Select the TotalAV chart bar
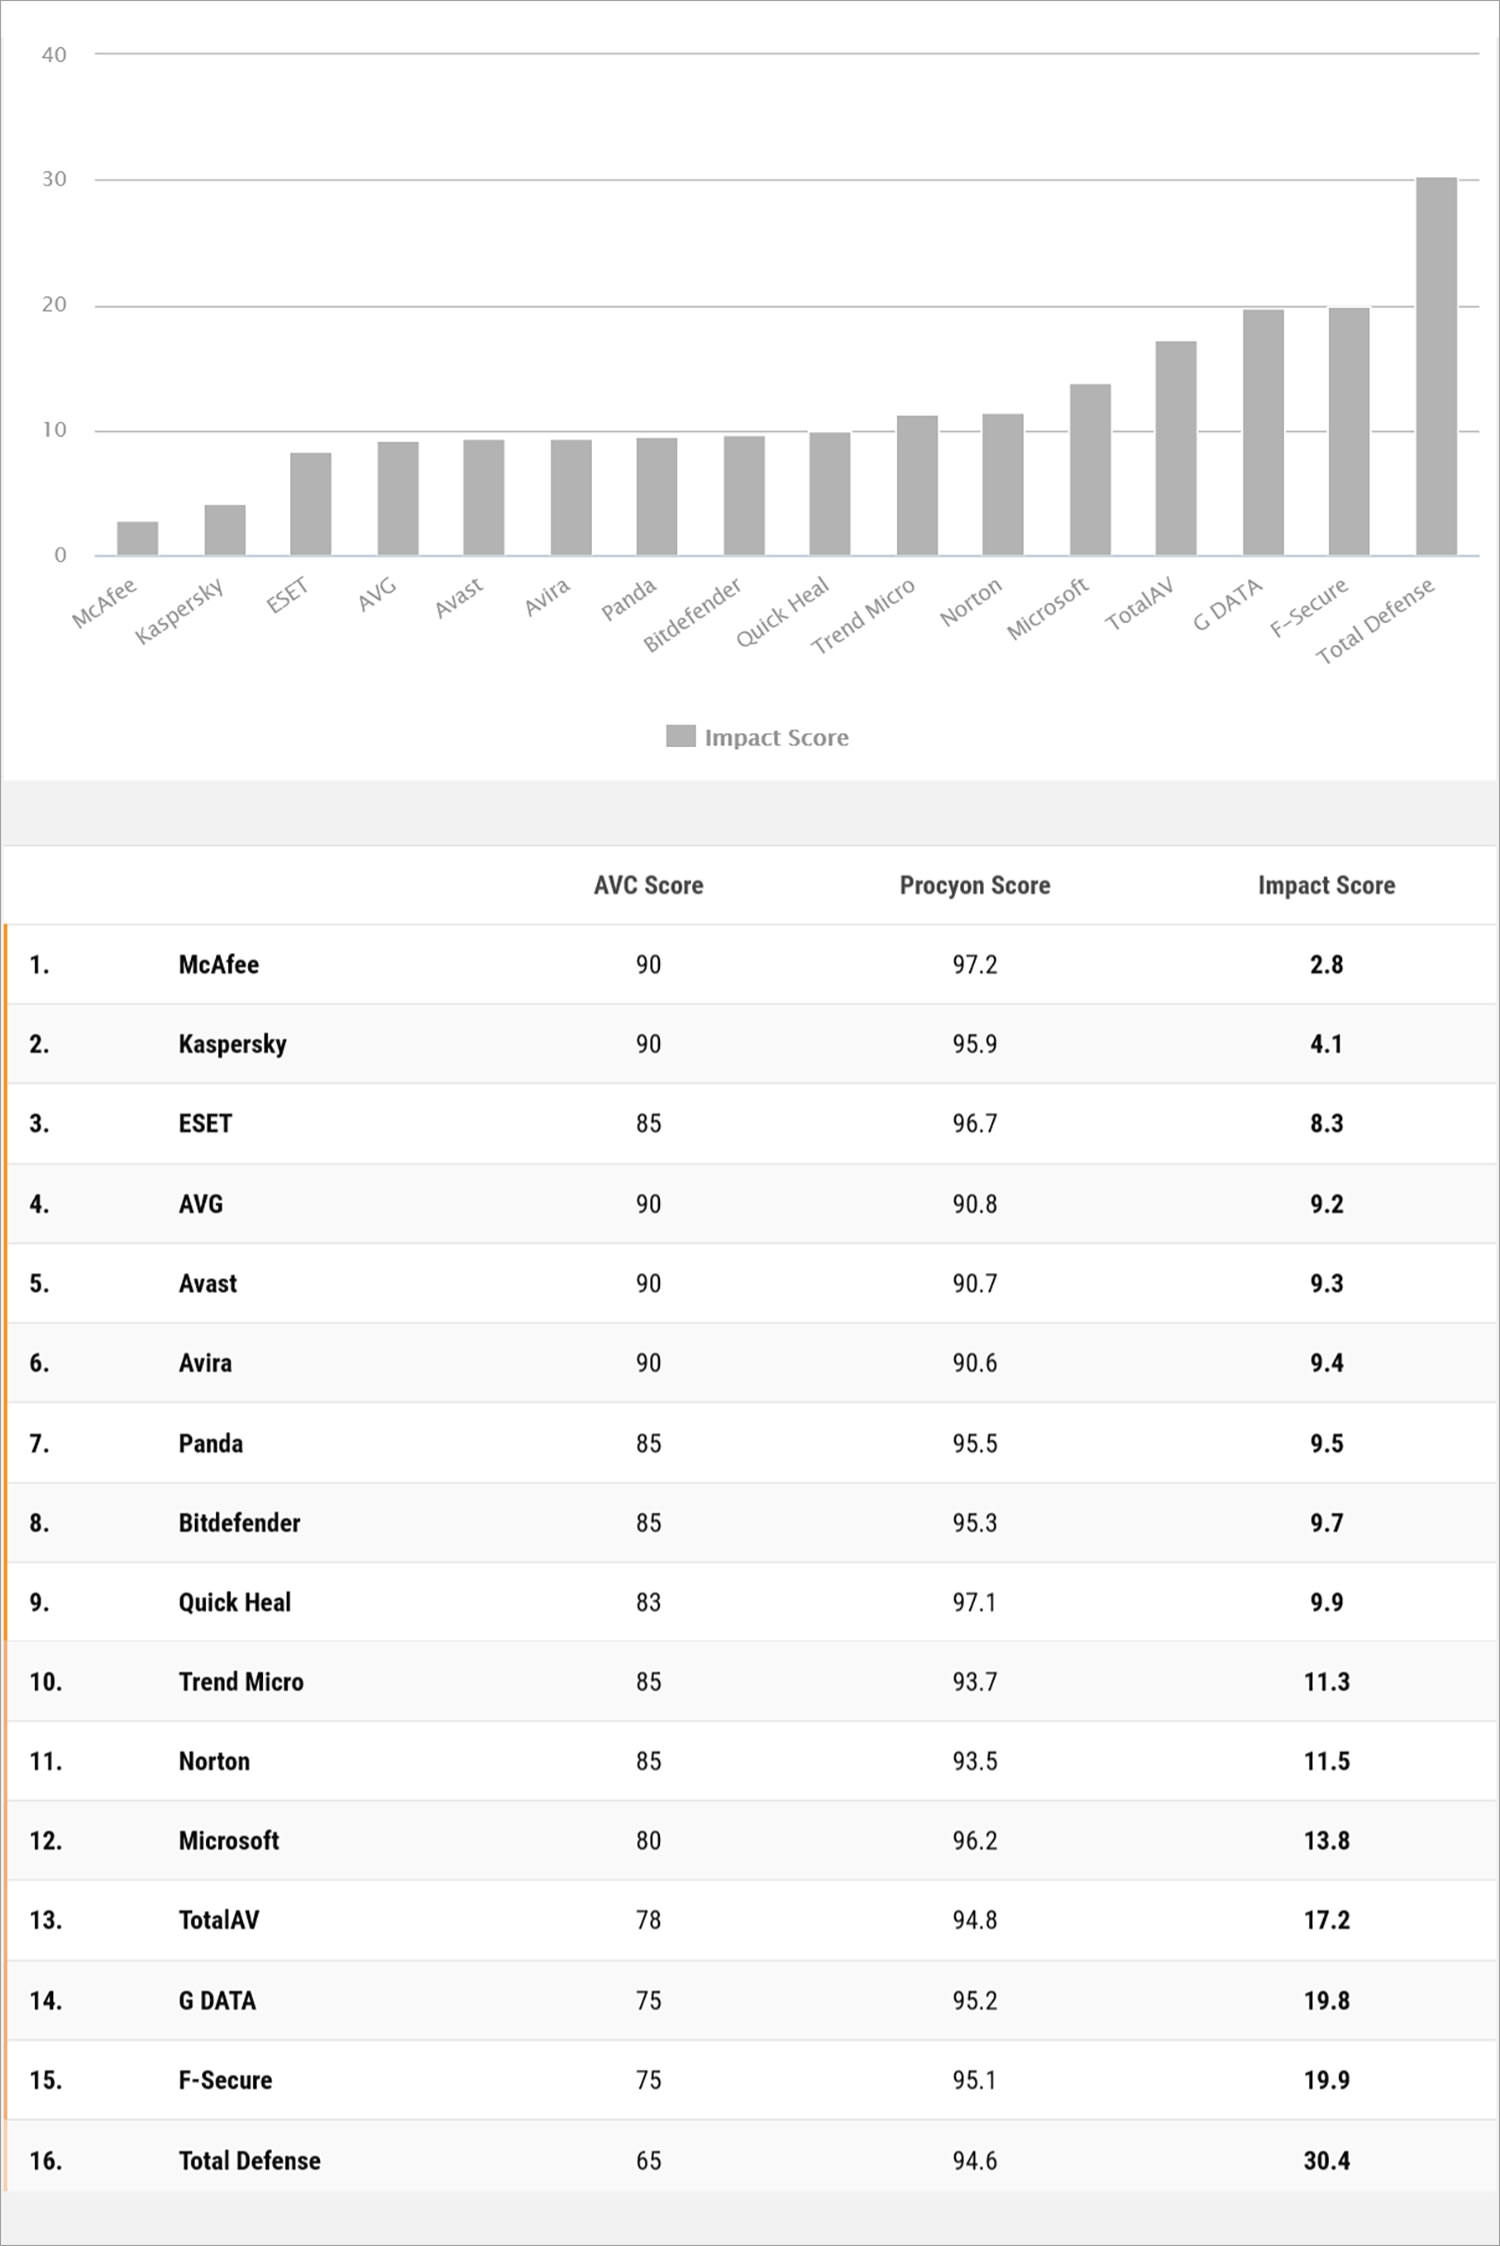 pos(1176,448)
